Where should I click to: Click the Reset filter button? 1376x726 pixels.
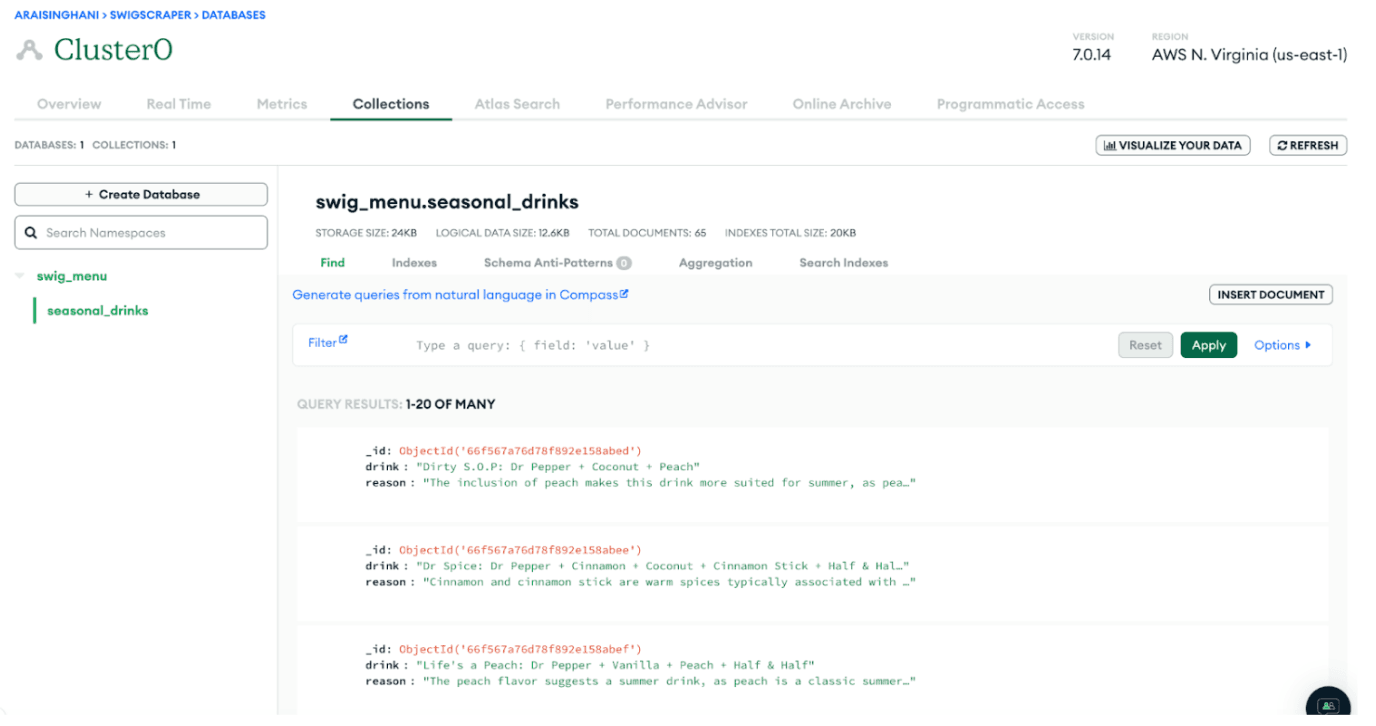1145,345
